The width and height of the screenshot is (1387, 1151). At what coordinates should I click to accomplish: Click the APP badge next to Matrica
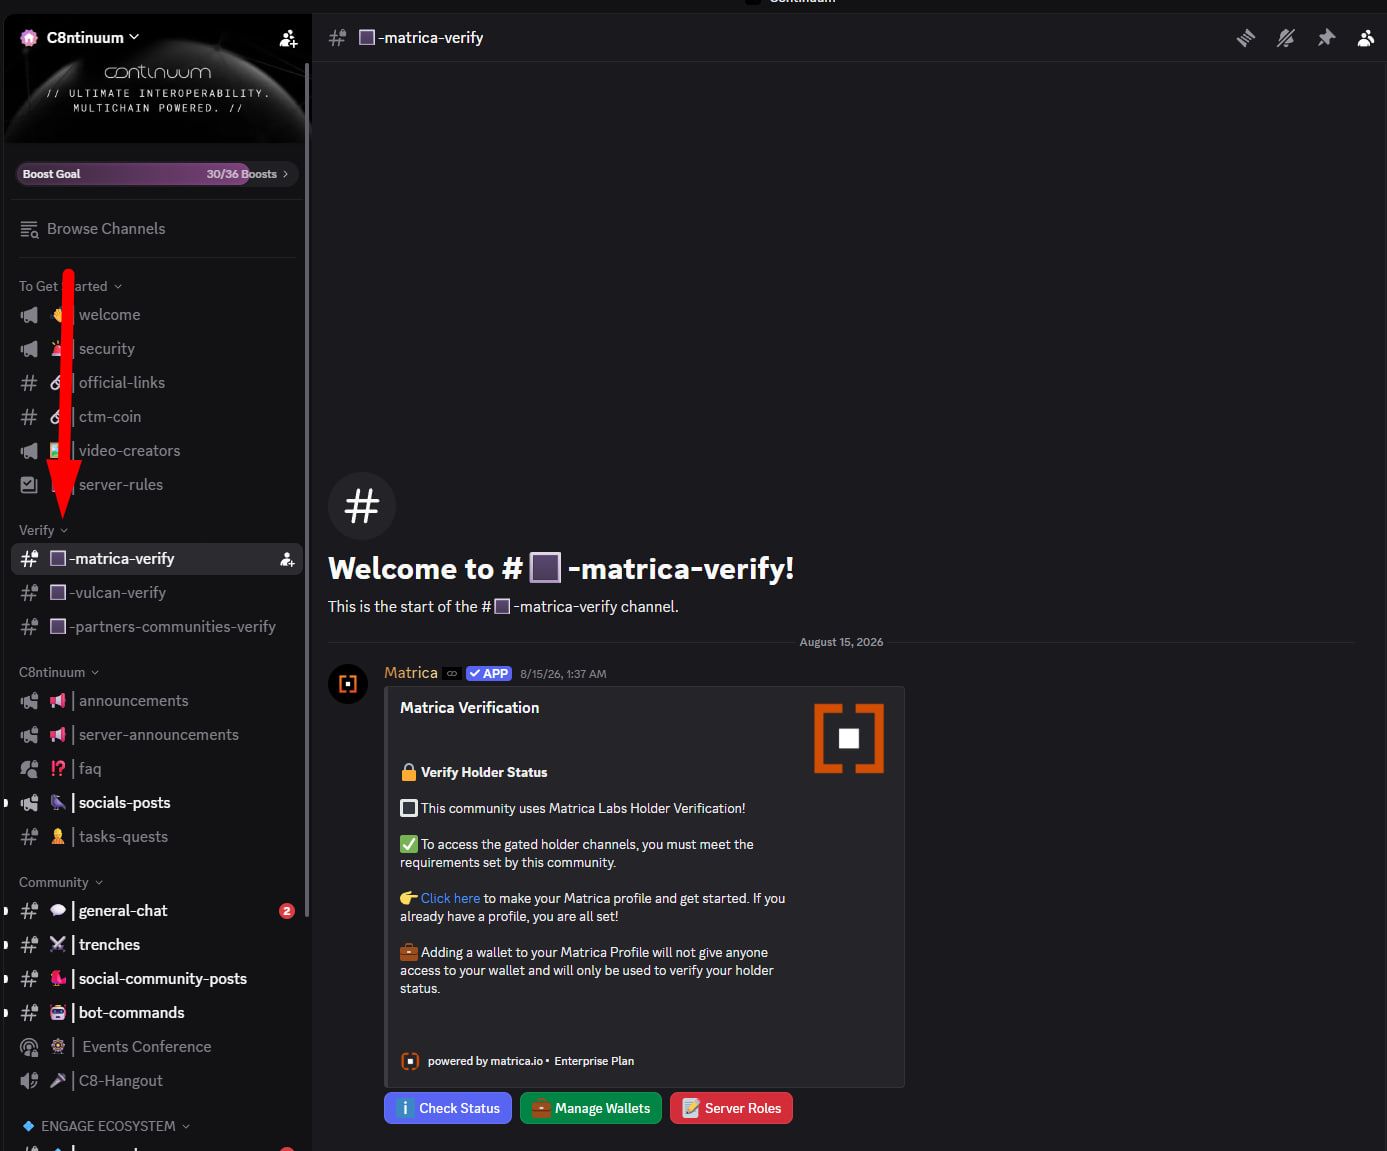coord(489,674)
